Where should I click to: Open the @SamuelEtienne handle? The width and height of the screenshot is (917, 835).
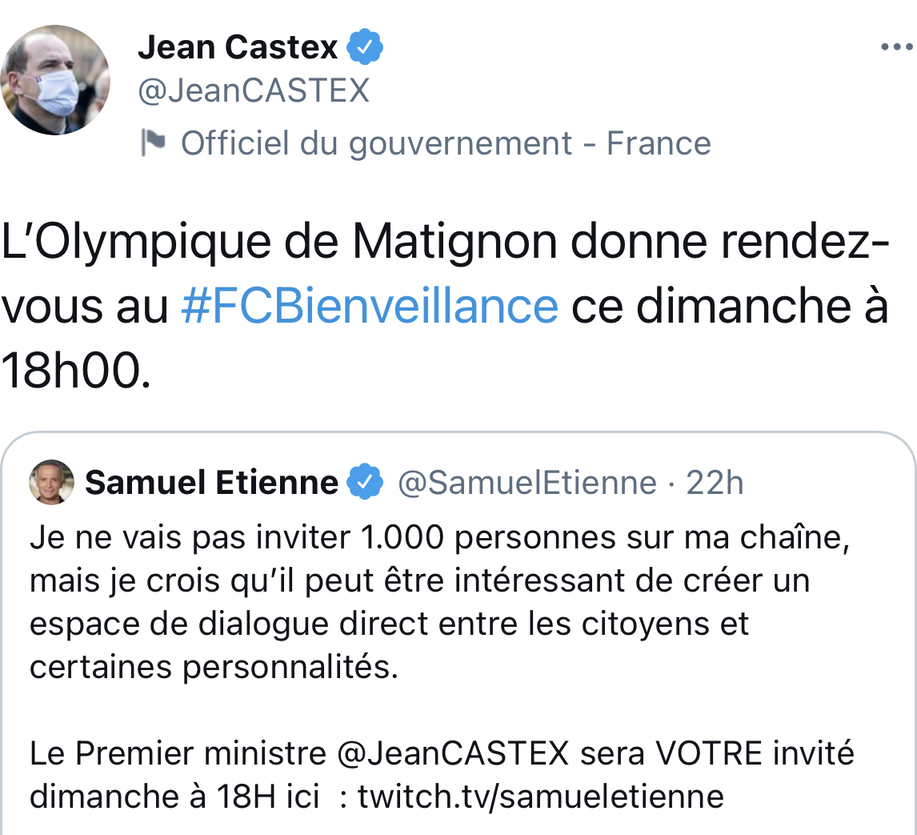point(527,483)
